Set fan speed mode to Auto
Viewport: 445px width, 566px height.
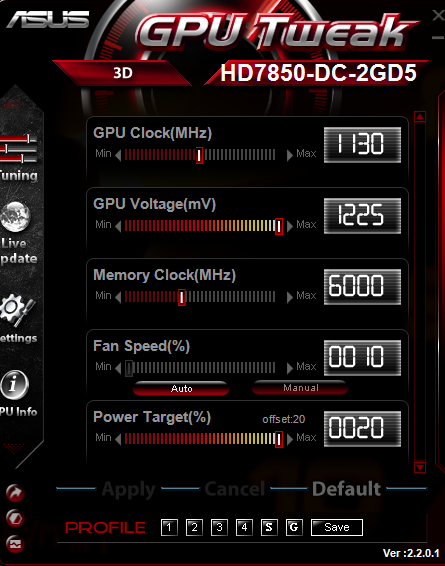181,388
